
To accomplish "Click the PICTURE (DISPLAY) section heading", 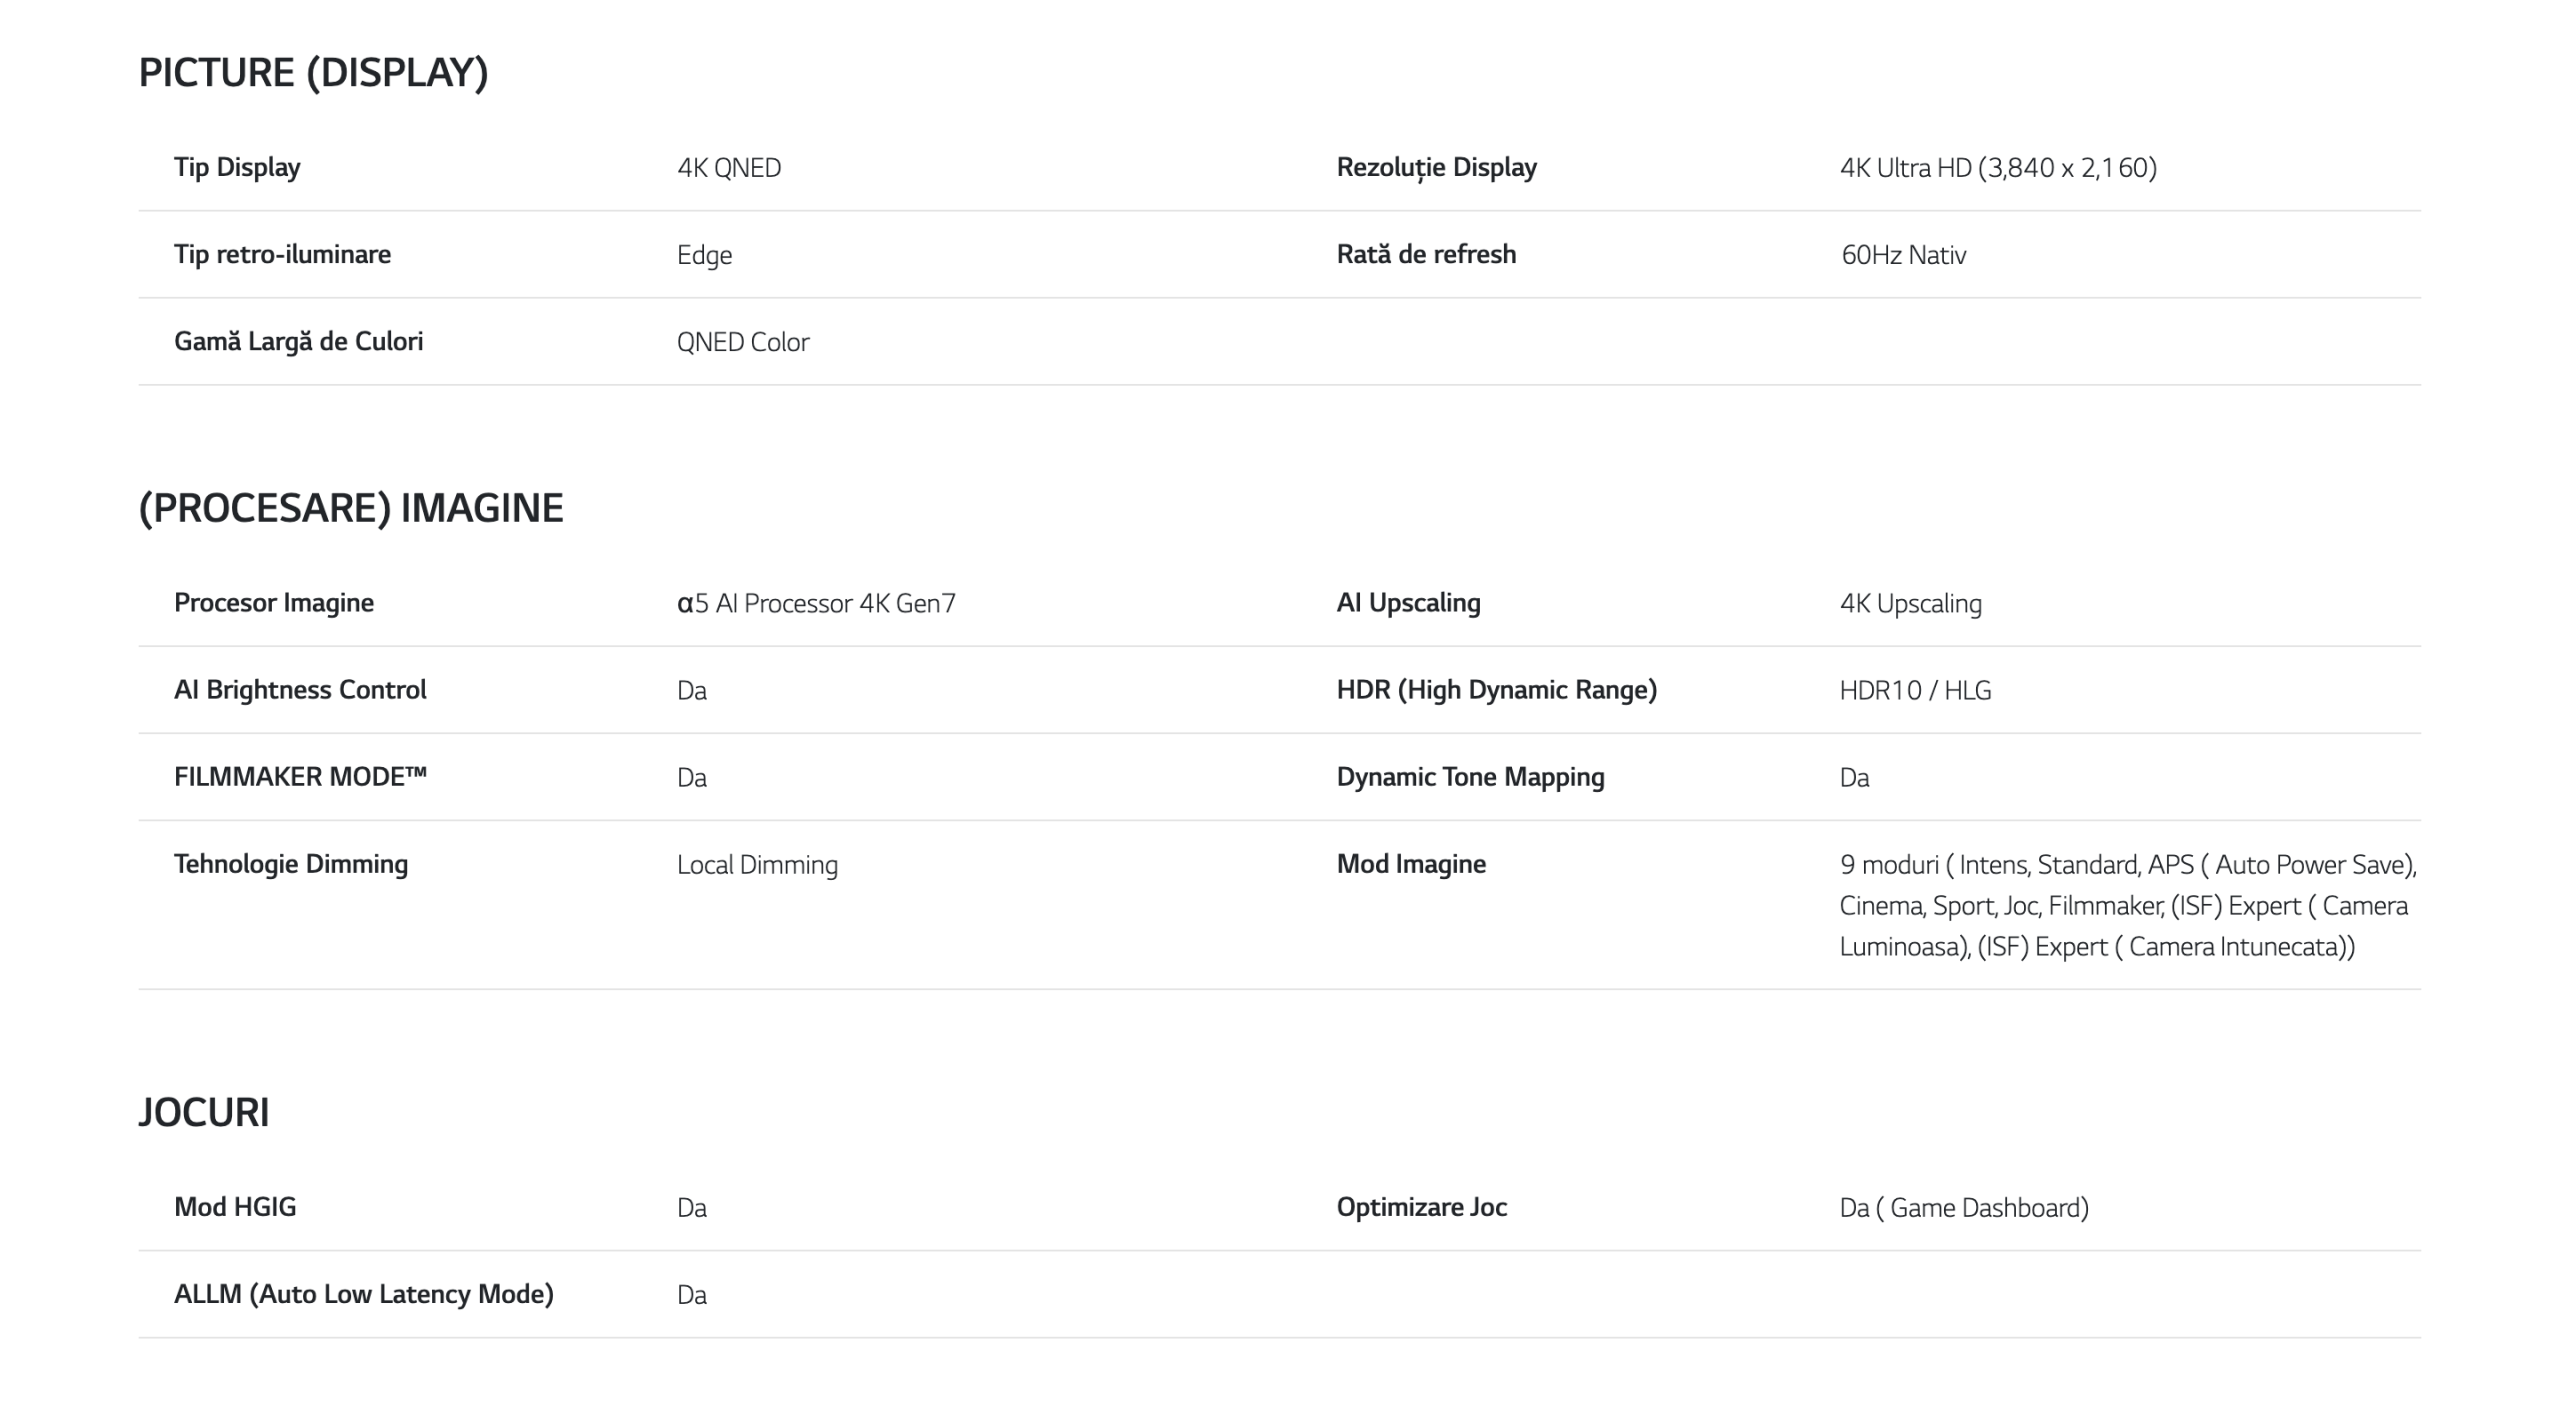I will point(313,73).
